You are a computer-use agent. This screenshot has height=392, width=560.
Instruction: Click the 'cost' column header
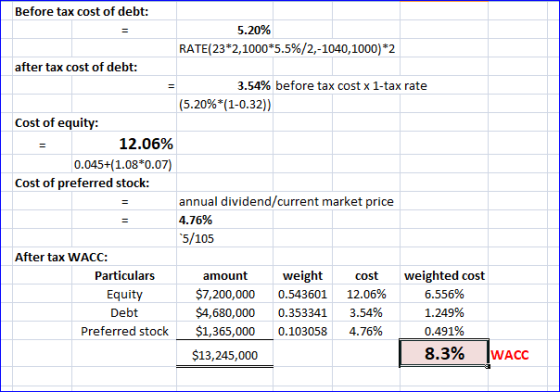tap(366, 276)
